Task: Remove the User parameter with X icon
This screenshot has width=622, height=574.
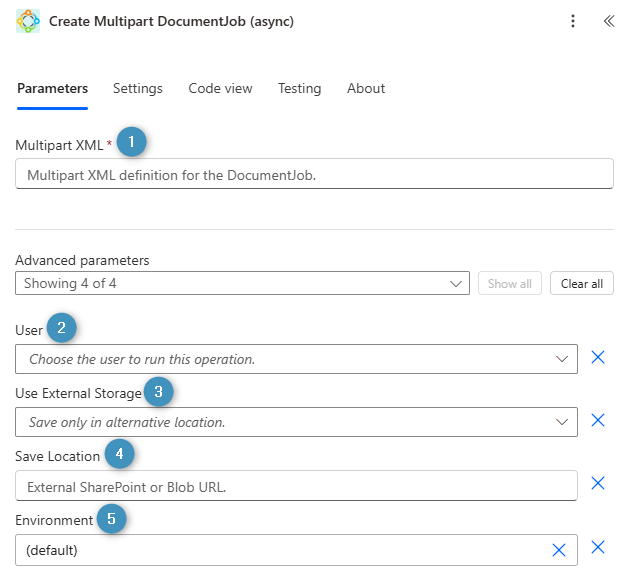Action: (x=598, y=357)
